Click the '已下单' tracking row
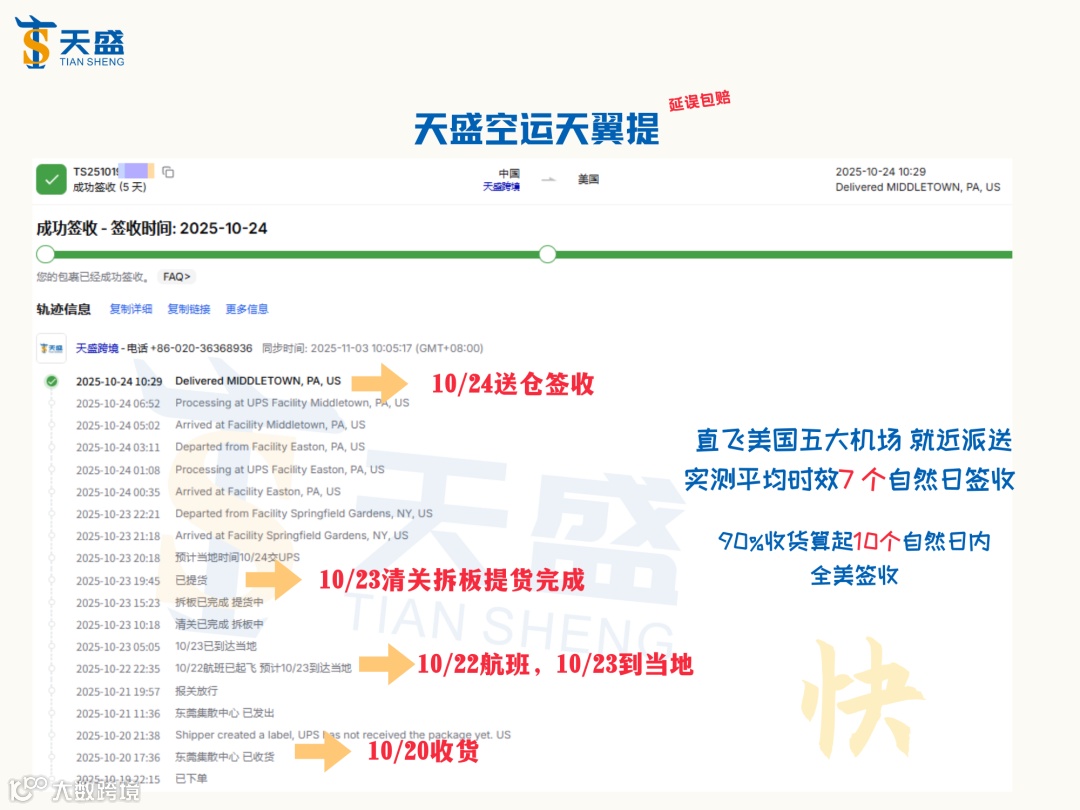Viewport: 1080px width, 810px height. pyautogui.click(x=141, y=780)
